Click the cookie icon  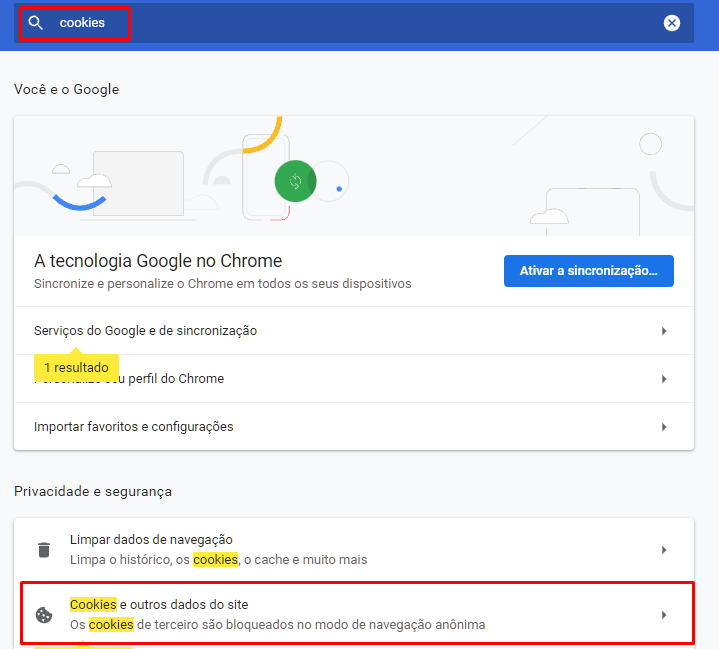(44, 615)
